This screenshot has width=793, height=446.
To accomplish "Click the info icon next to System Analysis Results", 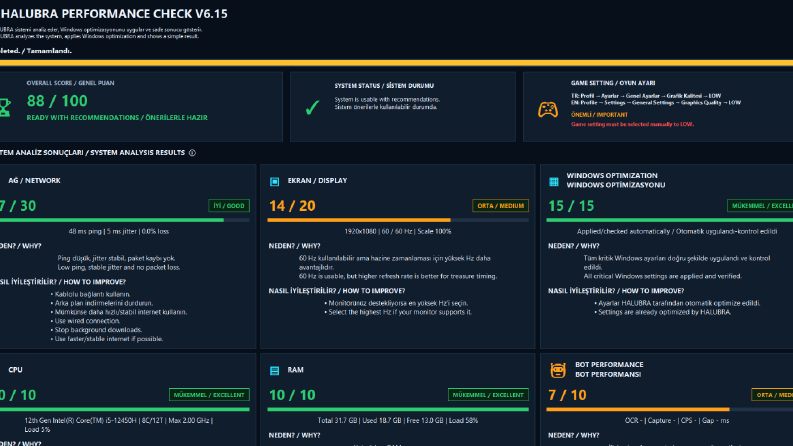I will point(192,153).
